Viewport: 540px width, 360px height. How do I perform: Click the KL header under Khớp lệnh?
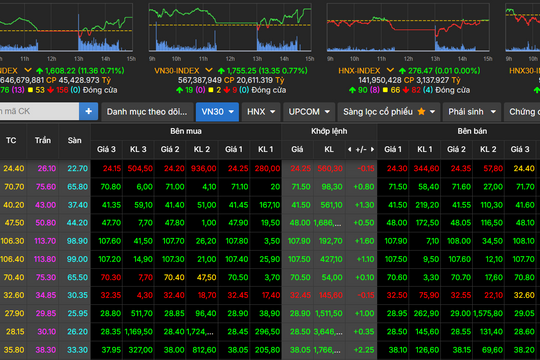pyautogui.click(x=329, y=150)
